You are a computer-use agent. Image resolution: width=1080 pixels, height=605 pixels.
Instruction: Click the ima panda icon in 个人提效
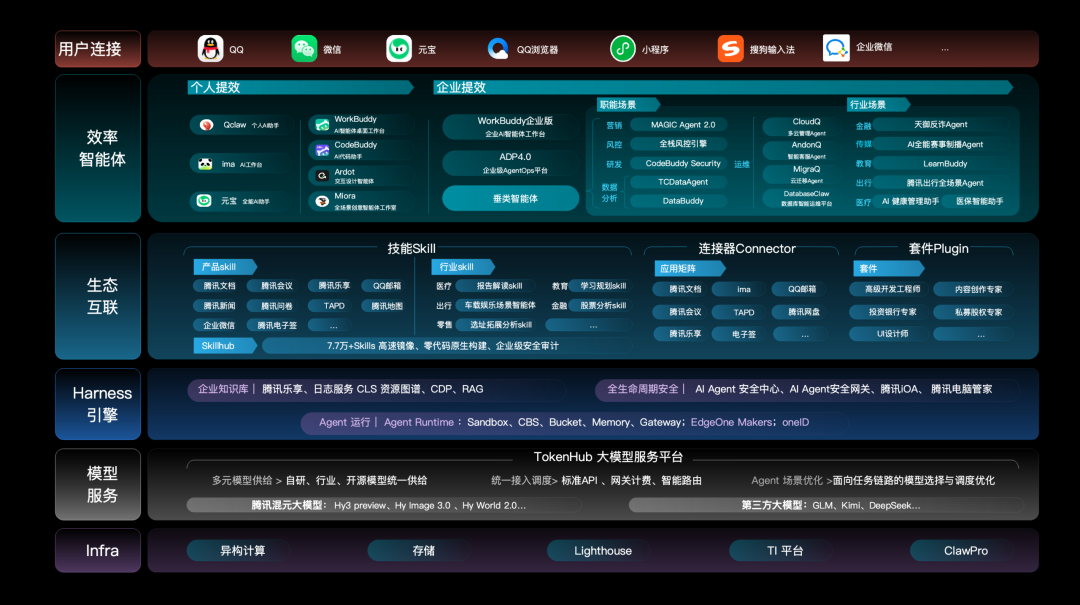[205, 164]
